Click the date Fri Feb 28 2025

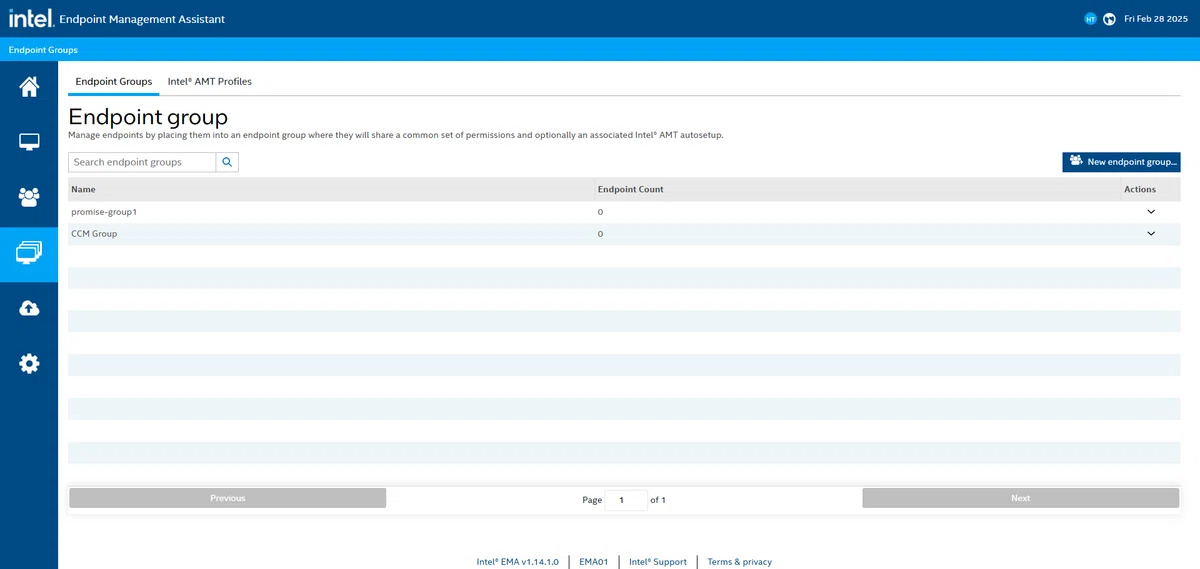pos(1157,19)
